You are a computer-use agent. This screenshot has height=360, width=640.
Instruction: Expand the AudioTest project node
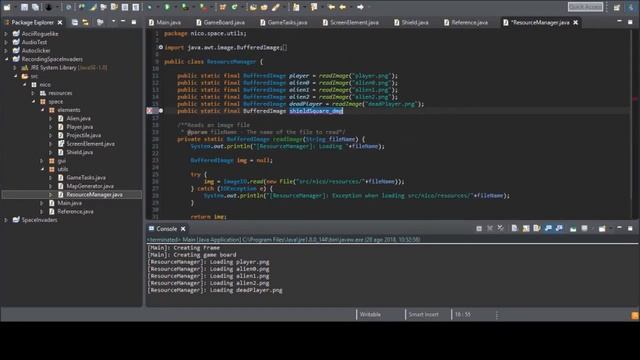tap(6, 42)
